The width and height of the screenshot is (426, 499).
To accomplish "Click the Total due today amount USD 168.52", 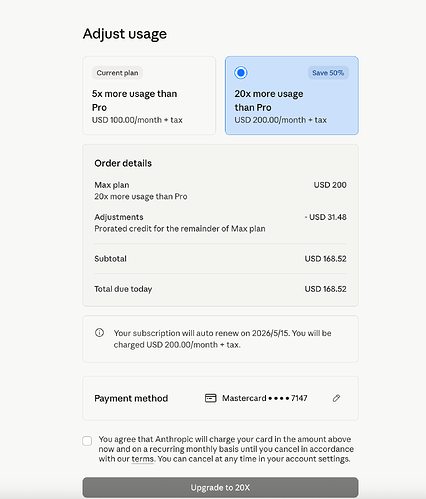I will 325,289.
